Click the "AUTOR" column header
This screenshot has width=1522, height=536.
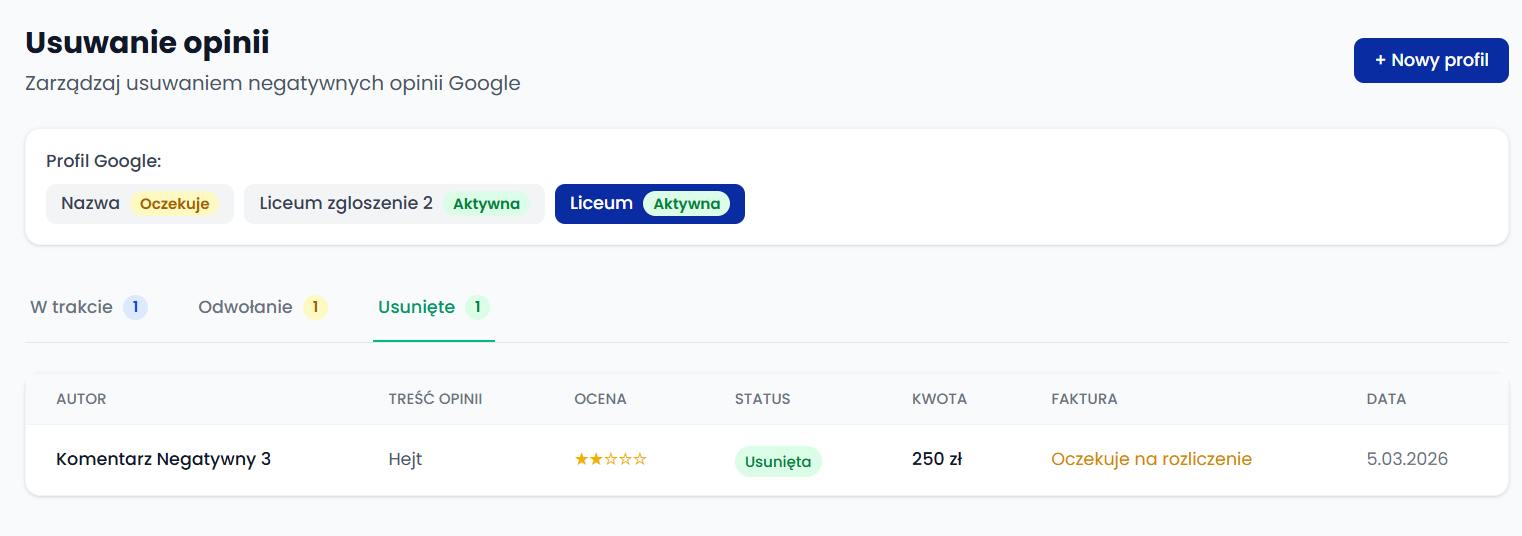[x=81, y=399]
